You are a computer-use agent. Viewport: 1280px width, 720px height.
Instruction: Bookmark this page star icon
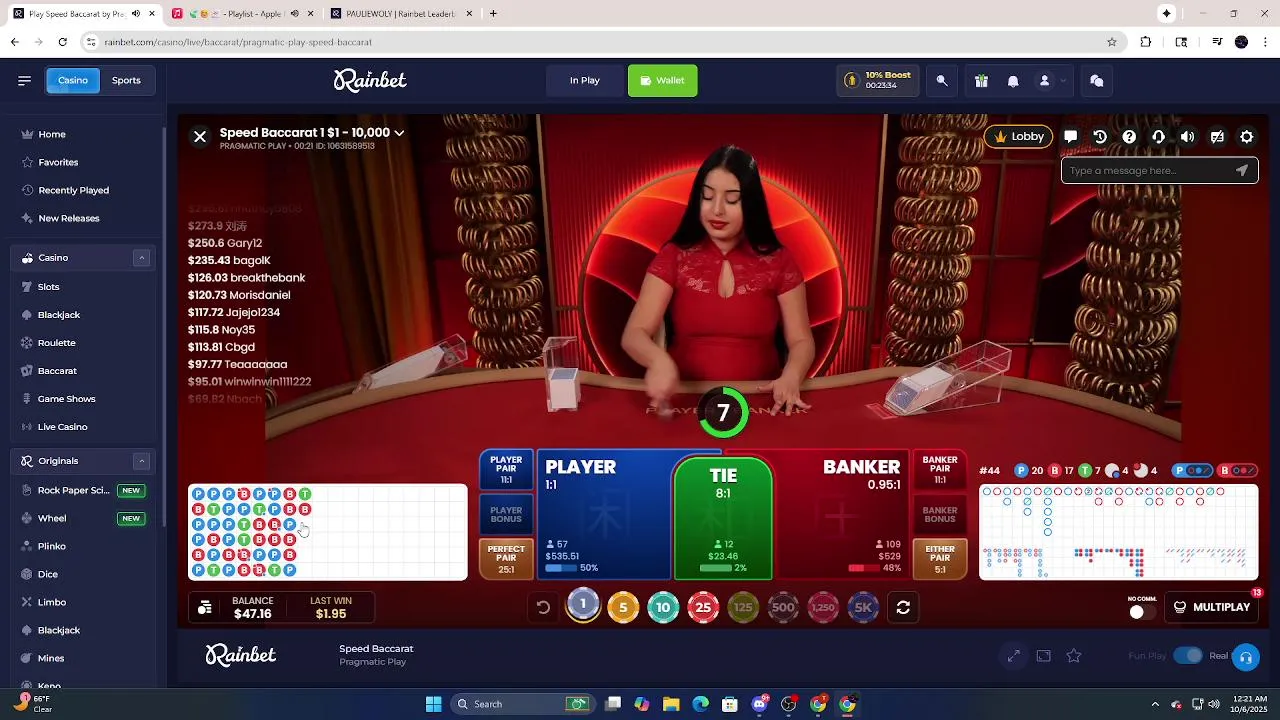coord(1111,42)
